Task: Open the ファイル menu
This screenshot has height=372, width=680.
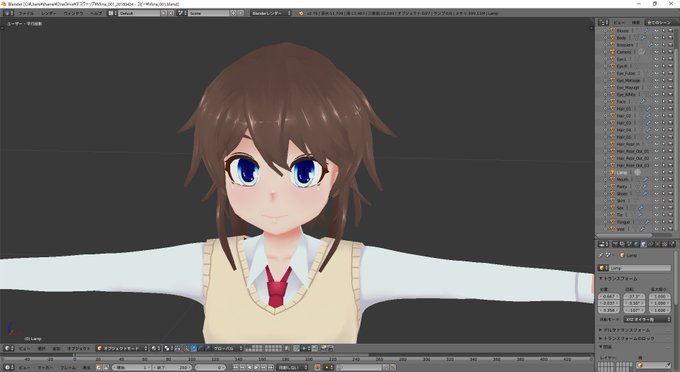Action: 26,13
